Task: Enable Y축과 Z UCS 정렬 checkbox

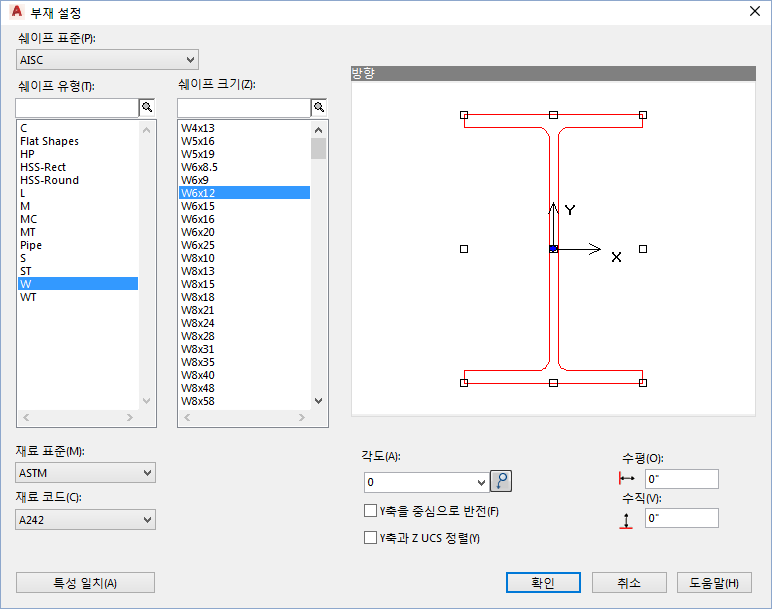Action: click(x=370, y=537)
